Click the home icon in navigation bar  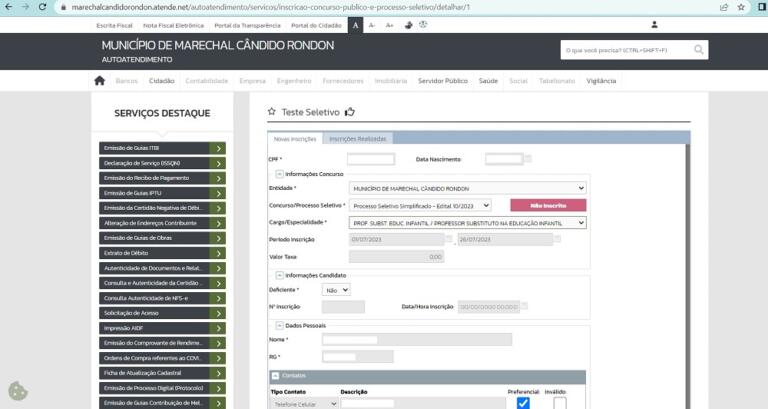99,80
